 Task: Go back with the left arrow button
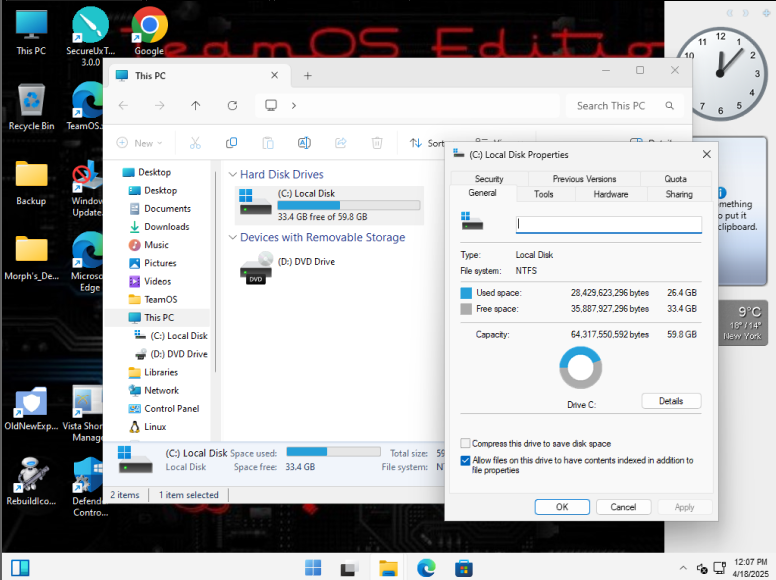point(123,105)
